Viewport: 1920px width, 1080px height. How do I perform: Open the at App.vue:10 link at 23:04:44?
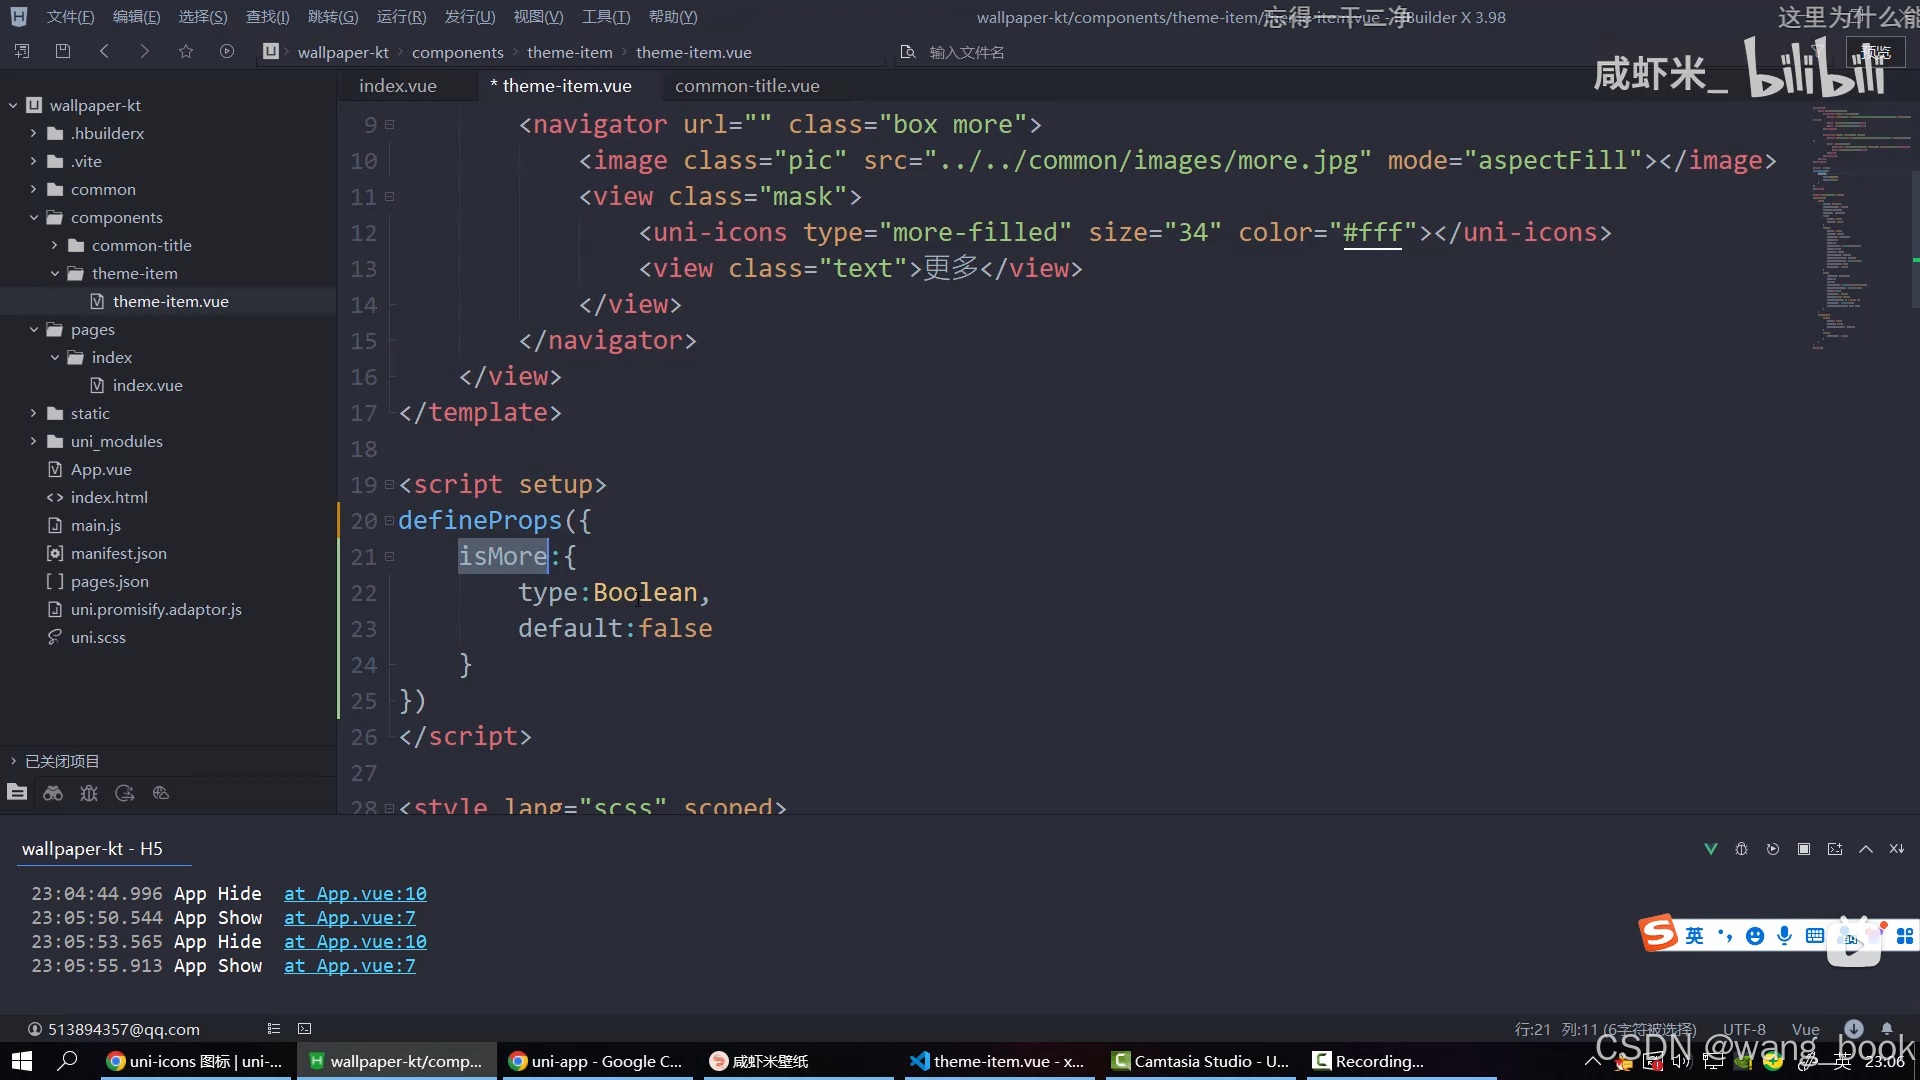click(355, 894)
